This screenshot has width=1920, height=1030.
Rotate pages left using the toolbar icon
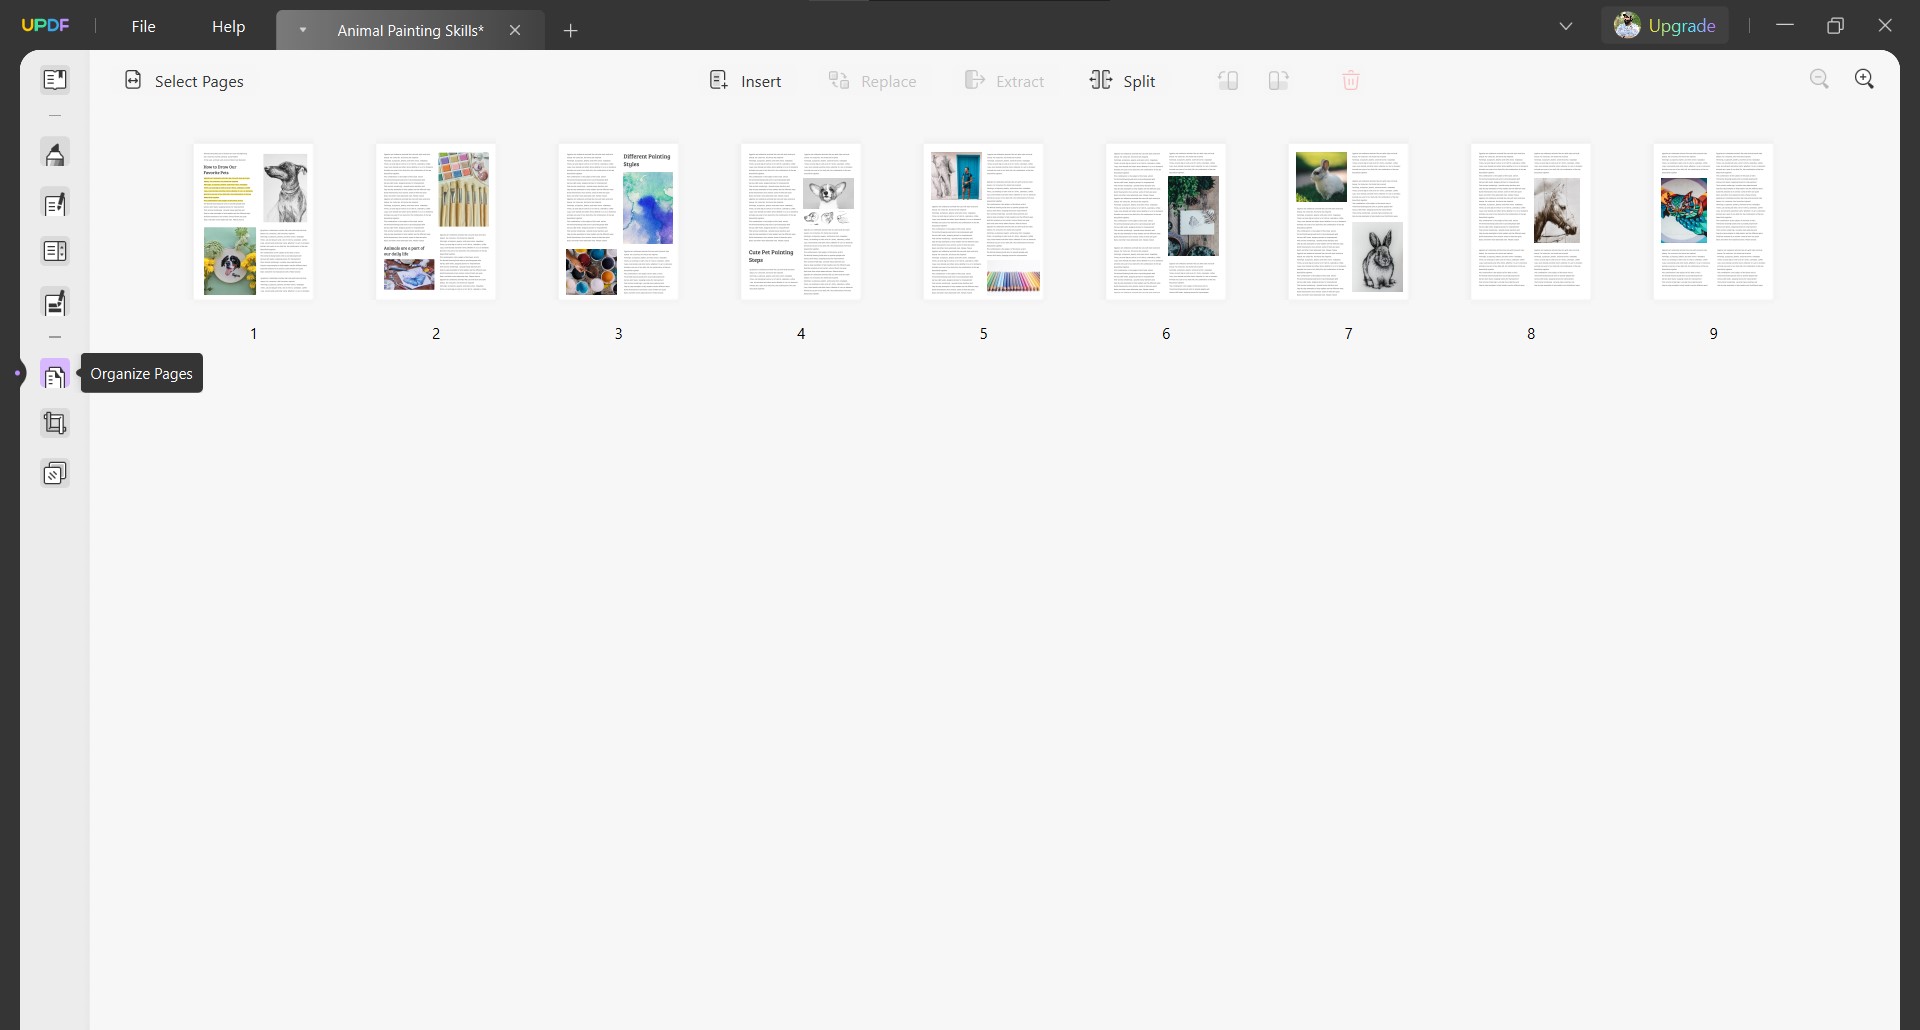pyautogui.click(x=1228, y=80)
